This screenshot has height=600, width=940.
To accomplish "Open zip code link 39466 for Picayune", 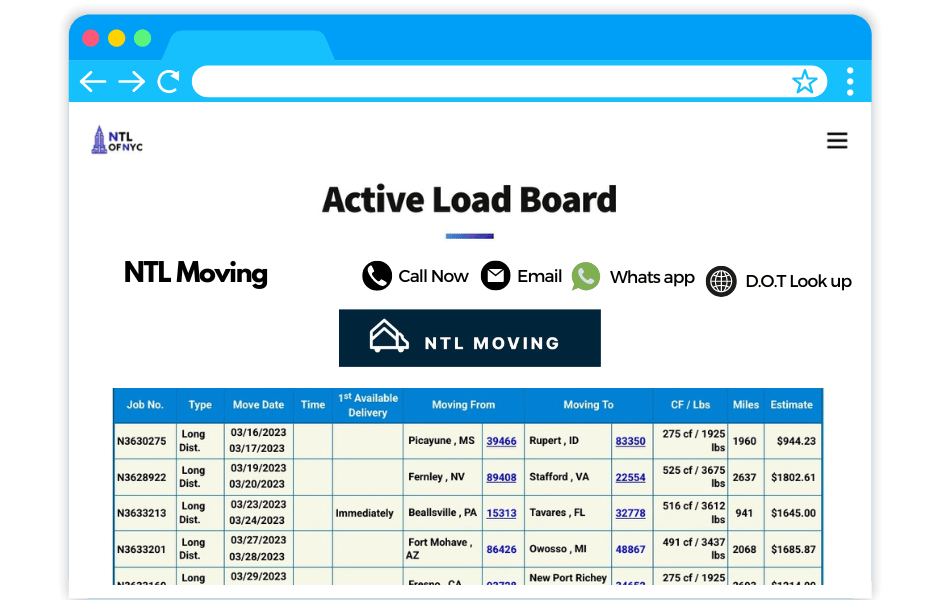I will click(x=501, y=441).
